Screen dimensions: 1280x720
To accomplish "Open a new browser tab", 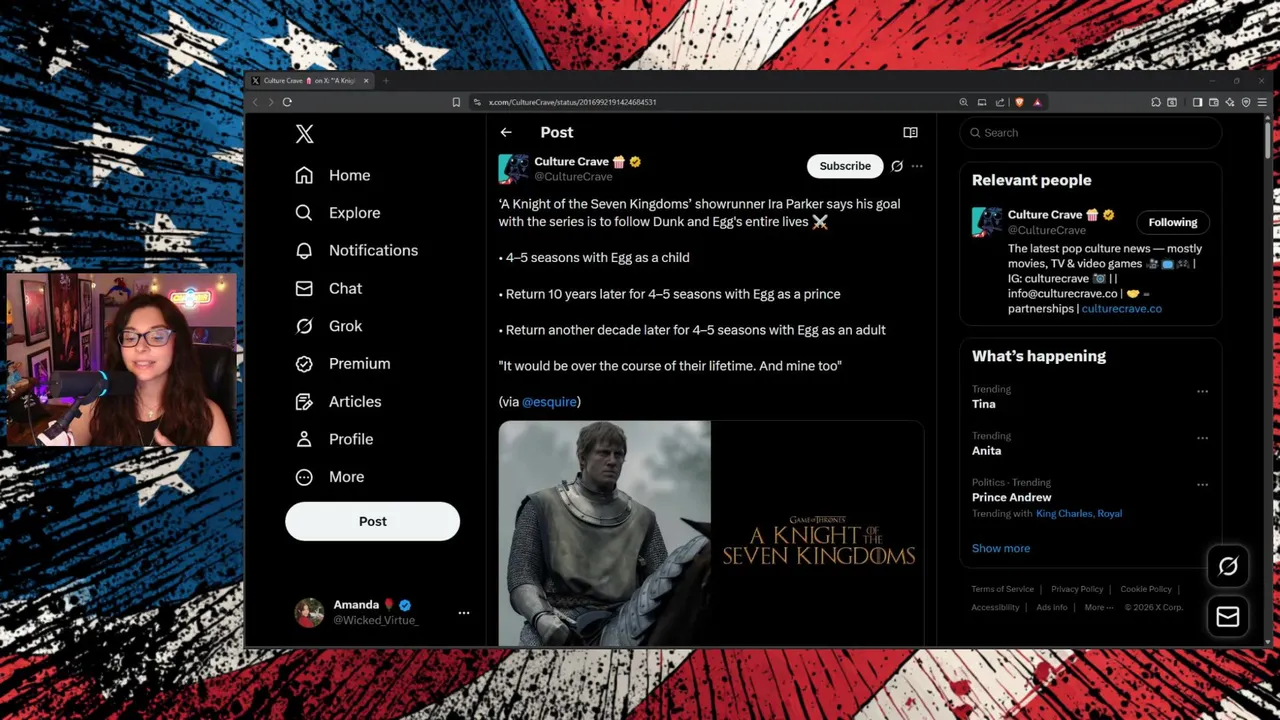I will coord(386,81).
